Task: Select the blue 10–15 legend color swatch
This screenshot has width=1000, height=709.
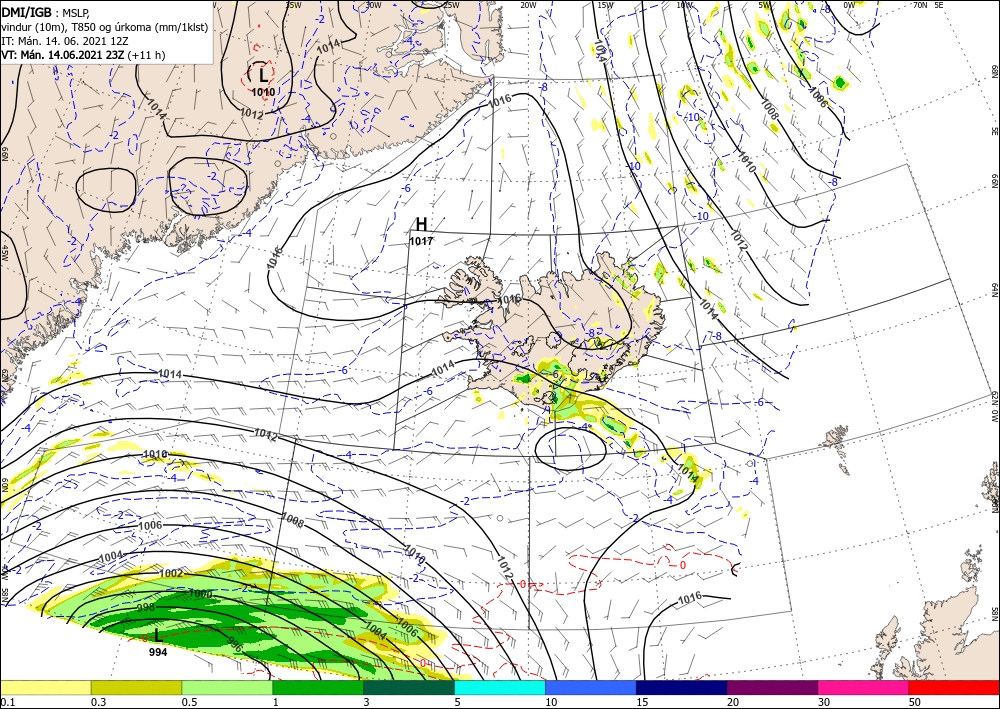Action: pos(591,687)
